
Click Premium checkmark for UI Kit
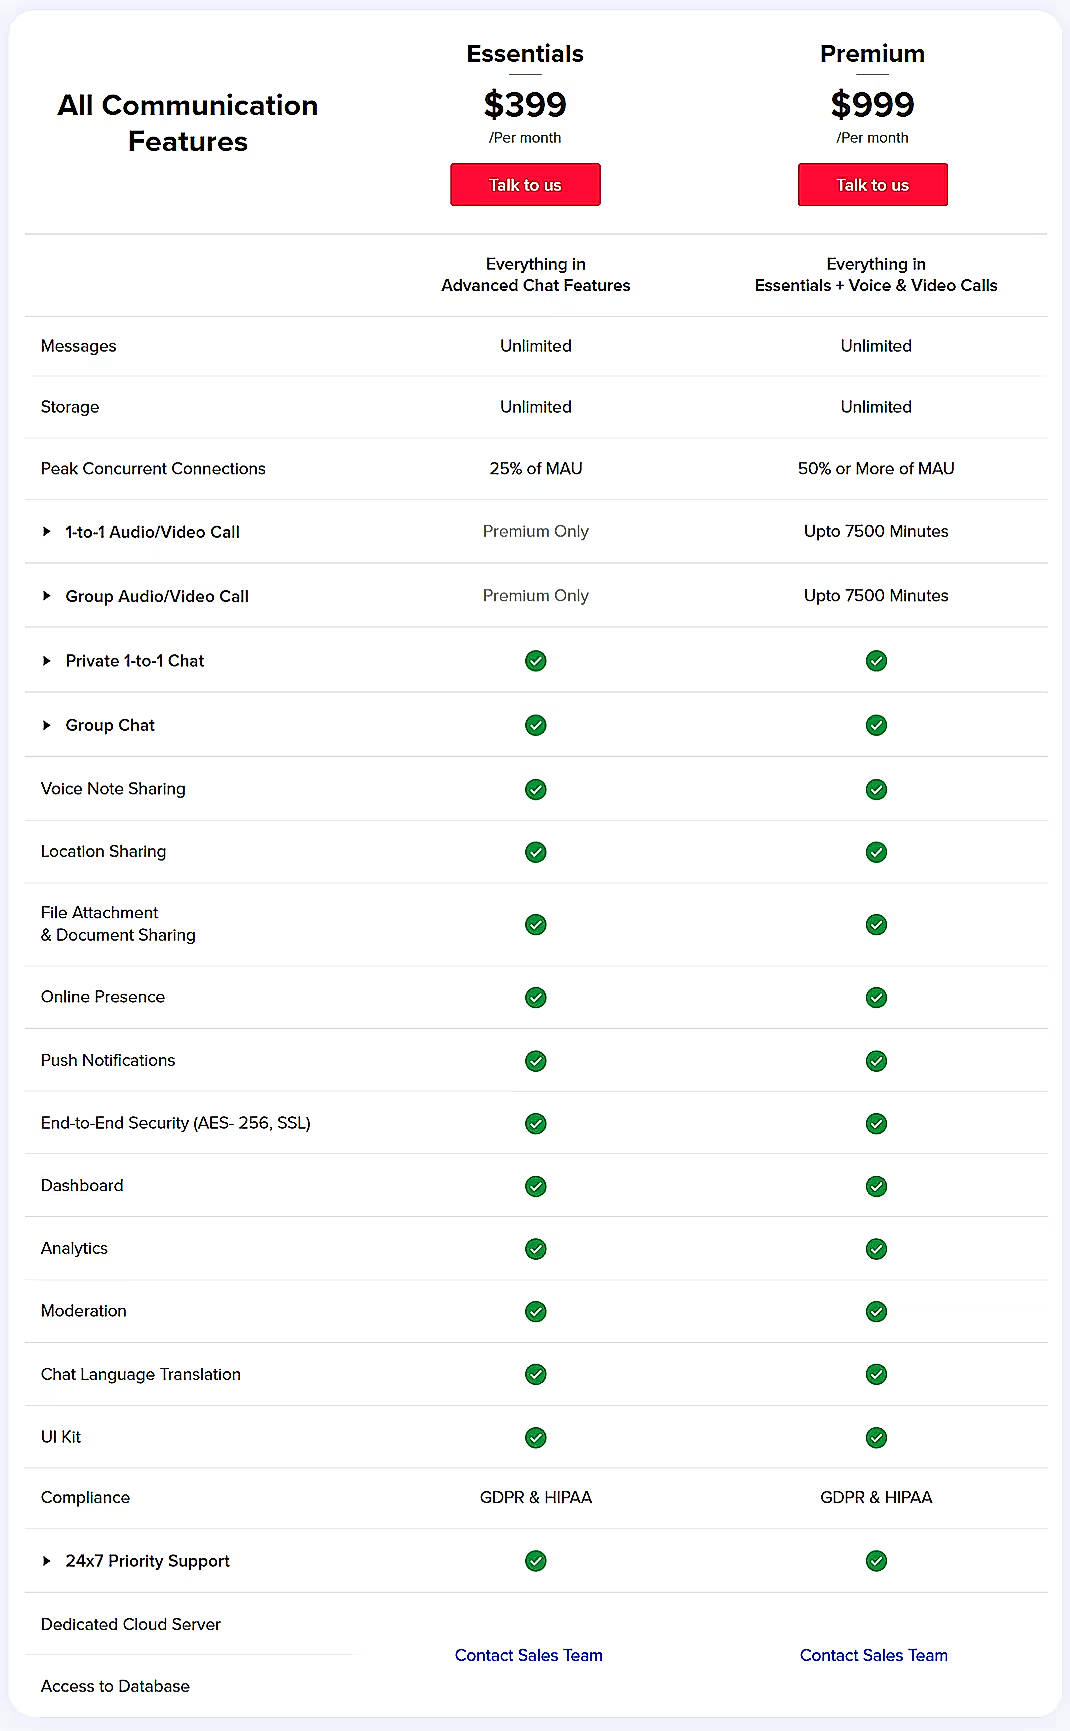coord(876,1438)
